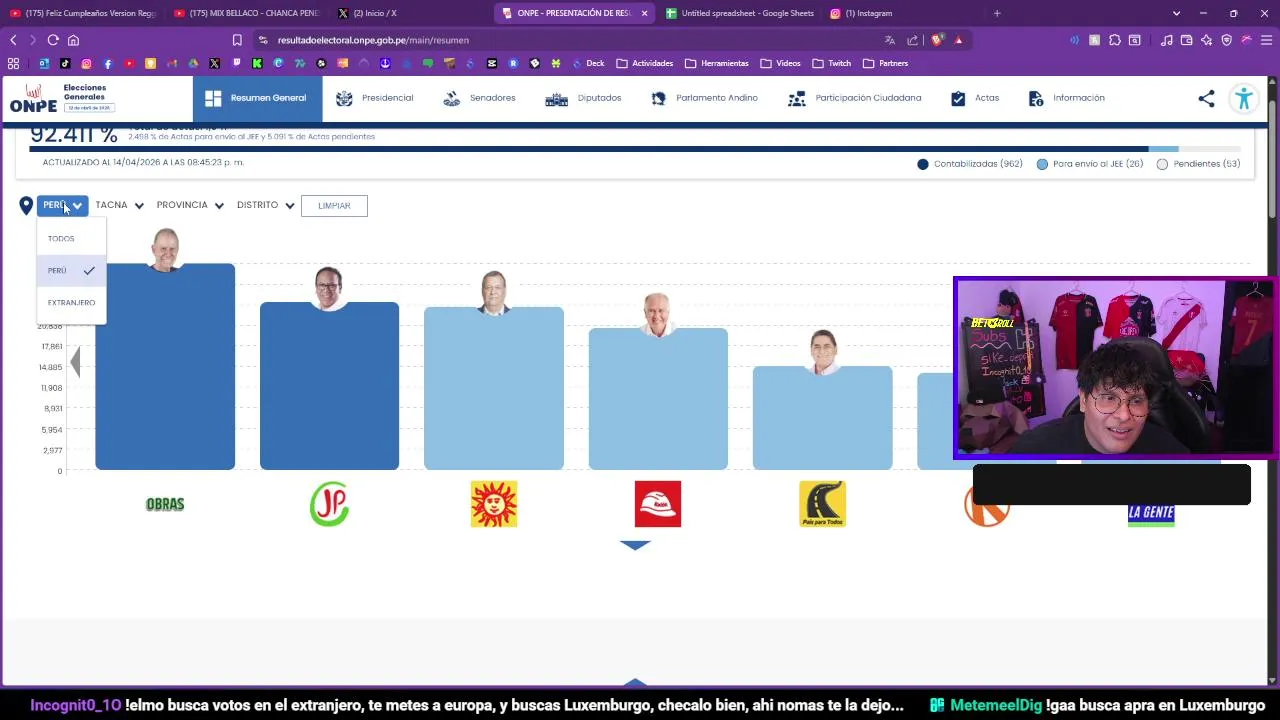Open the Instagram bookmark icon
Screen dimensions: 1280x720
pyautogui.click(x=86, y=63)
